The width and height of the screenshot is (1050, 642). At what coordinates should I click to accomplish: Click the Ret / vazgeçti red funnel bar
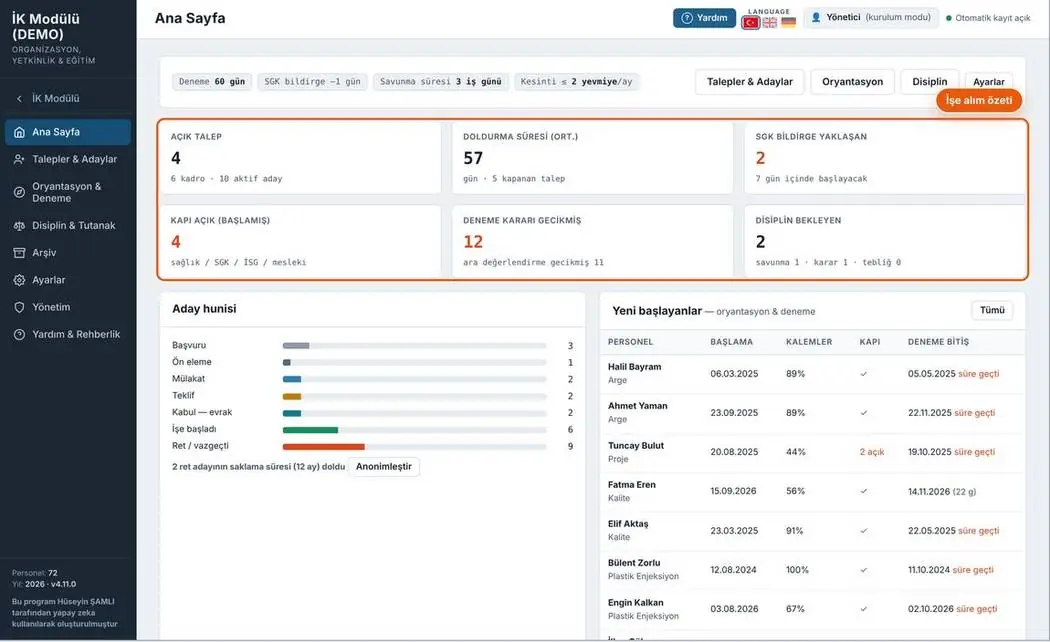[323, 447]
